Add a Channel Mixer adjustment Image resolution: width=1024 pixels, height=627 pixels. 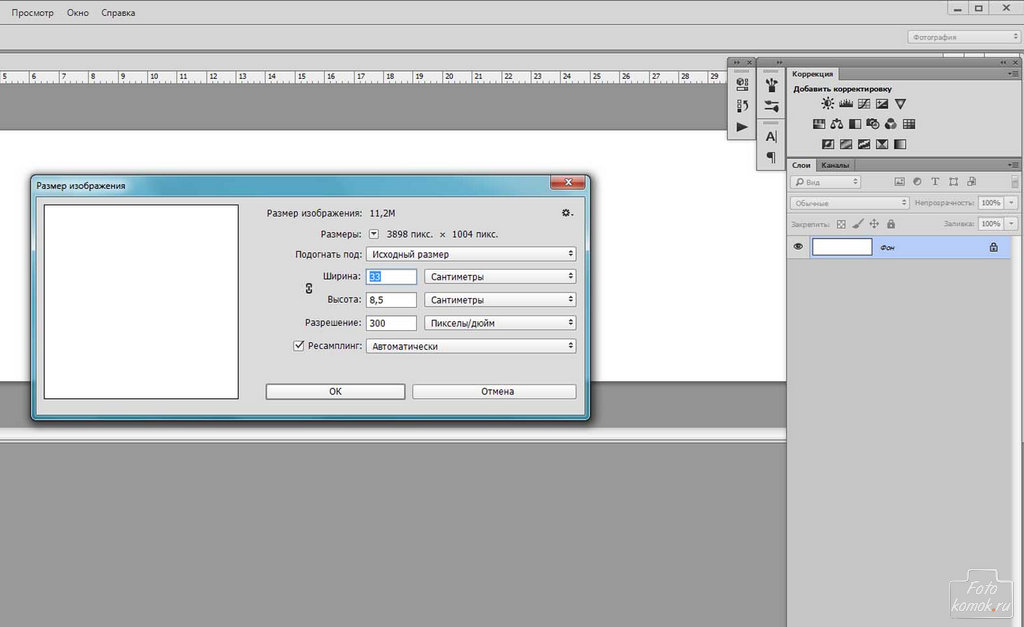click(x=891, y=123)
